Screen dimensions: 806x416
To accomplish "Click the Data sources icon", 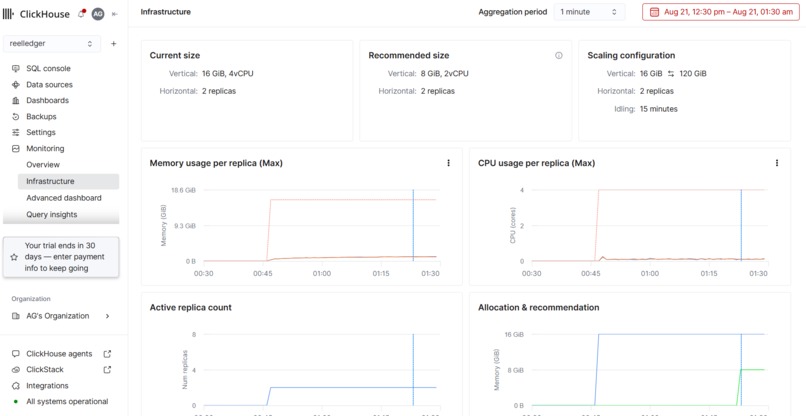I will click(15, 85).
